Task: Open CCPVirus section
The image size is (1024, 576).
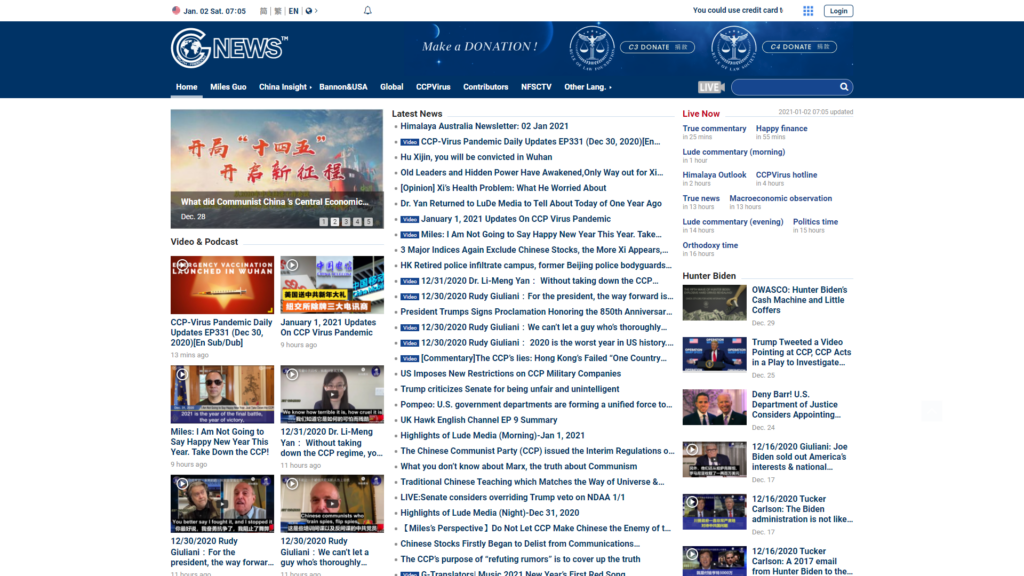Action: click(x=433, y=87)
